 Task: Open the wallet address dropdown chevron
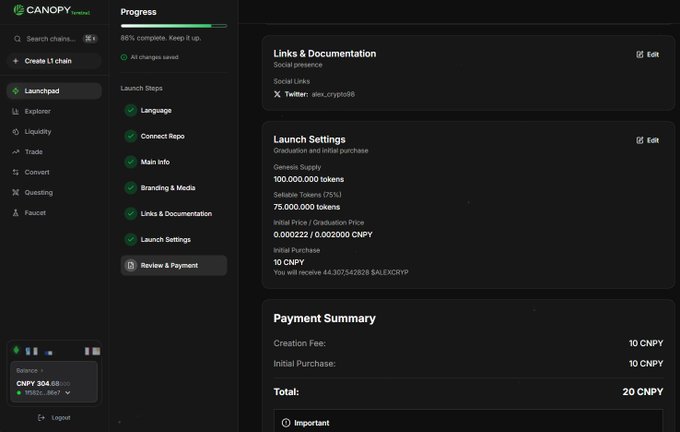[68, 393]
